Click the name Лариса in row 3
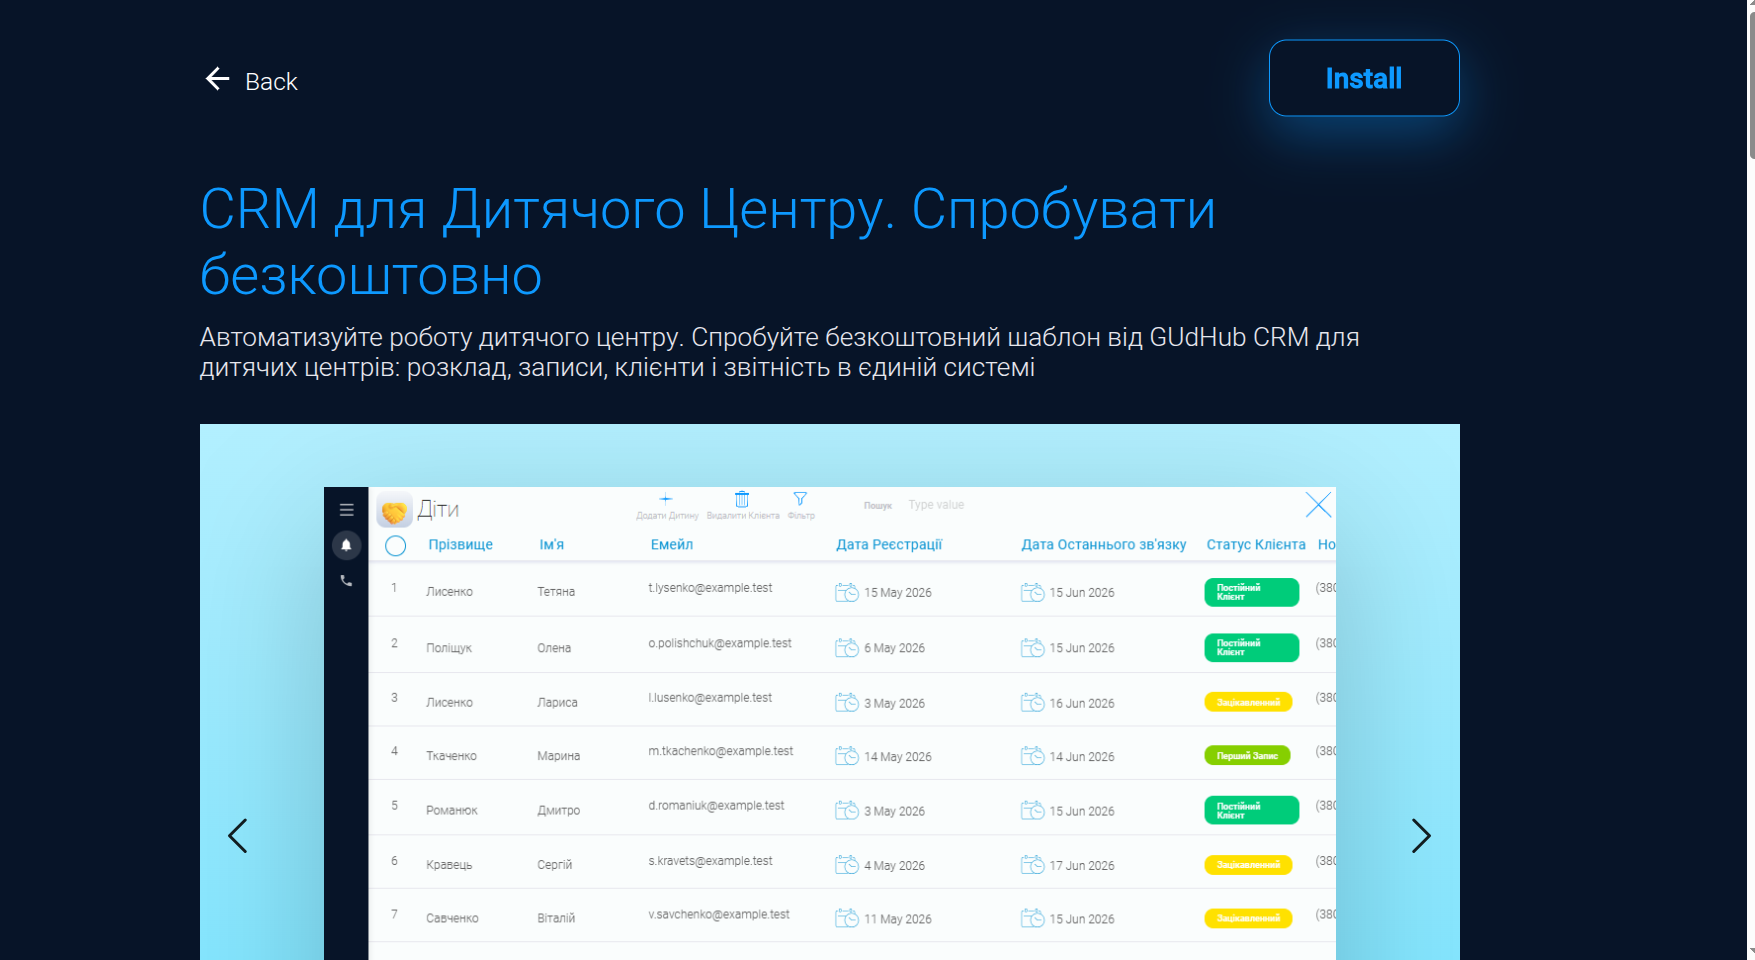The image size is (1755, 960). pos(557,702)
